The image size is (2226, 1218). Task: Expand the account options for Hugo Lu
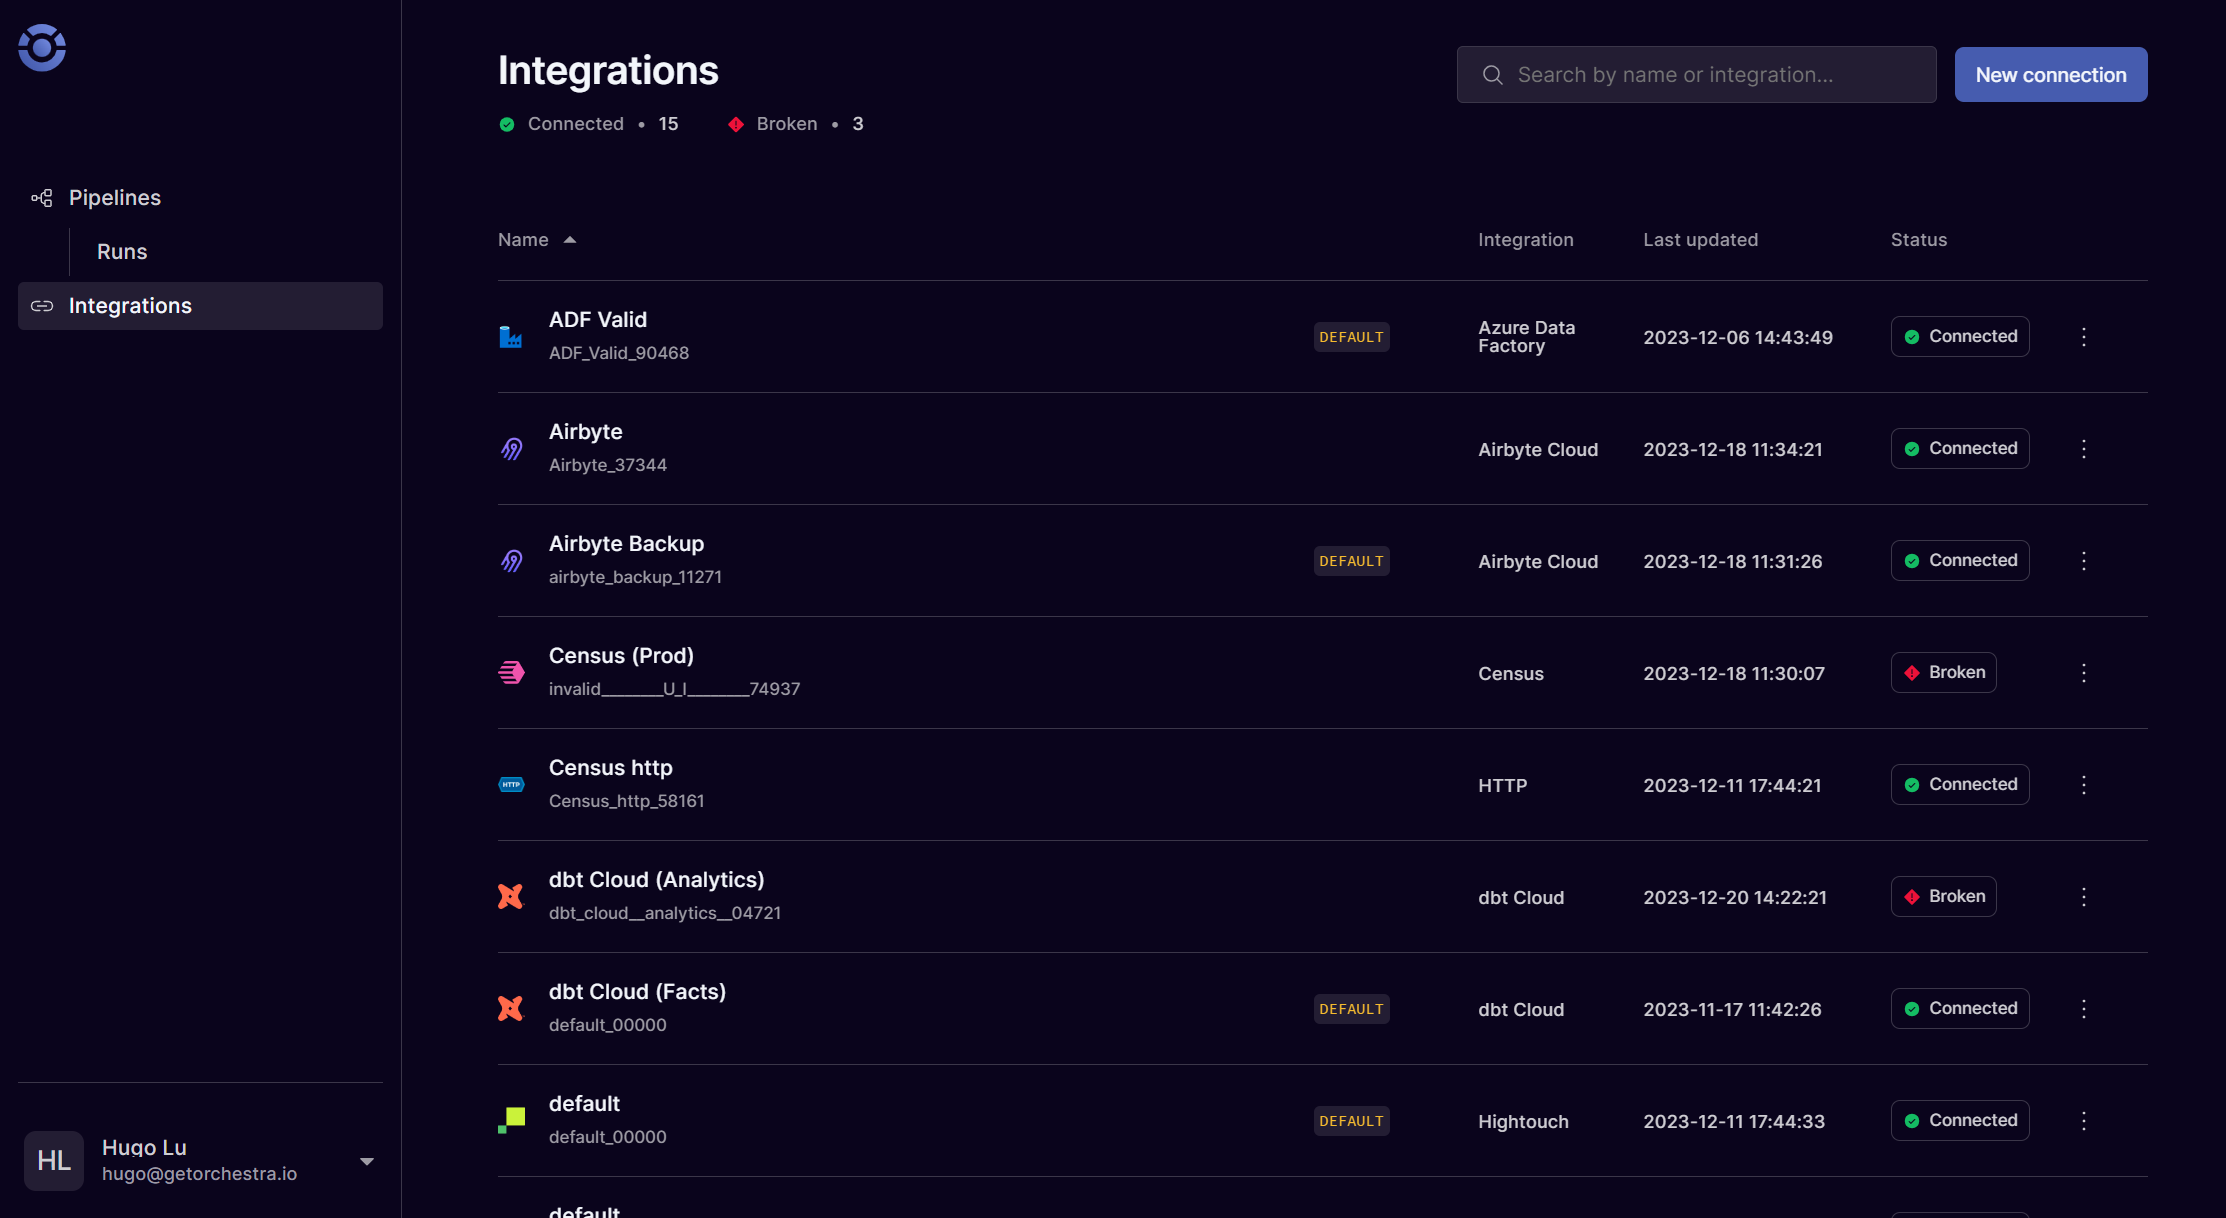coord(366,1161)
